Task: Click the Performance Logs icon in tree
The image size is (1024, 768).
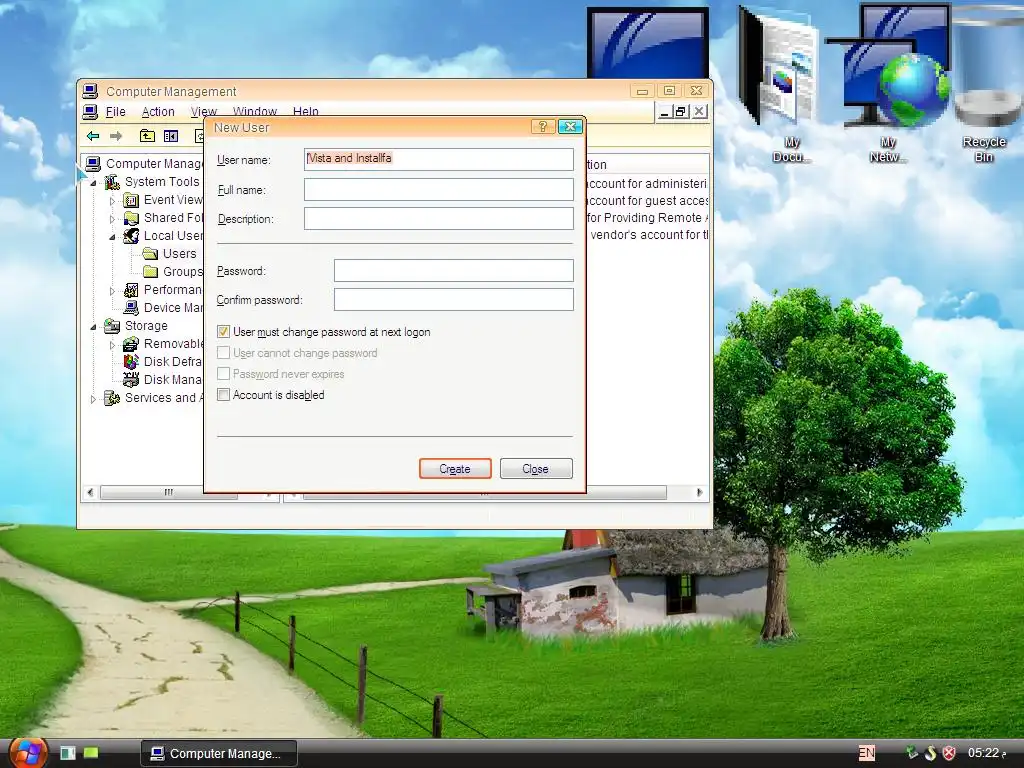Action: coord(131,289)
